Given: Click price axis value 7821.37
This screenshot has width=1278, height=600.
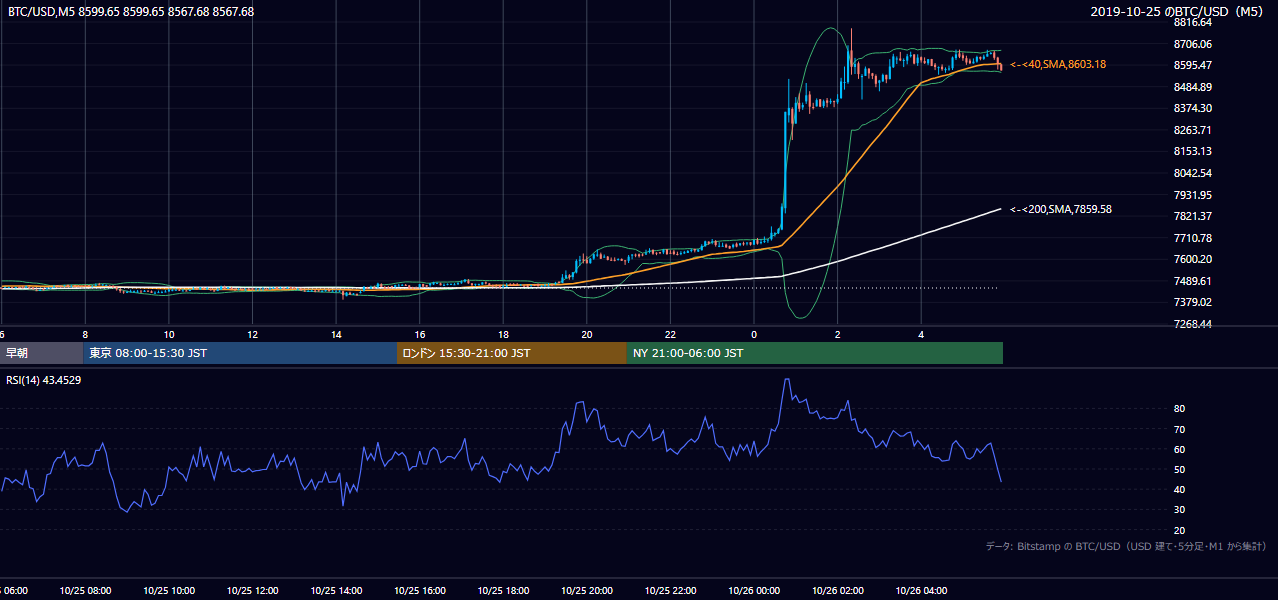Looking at the screenshot, I should tap(1193, 216).
